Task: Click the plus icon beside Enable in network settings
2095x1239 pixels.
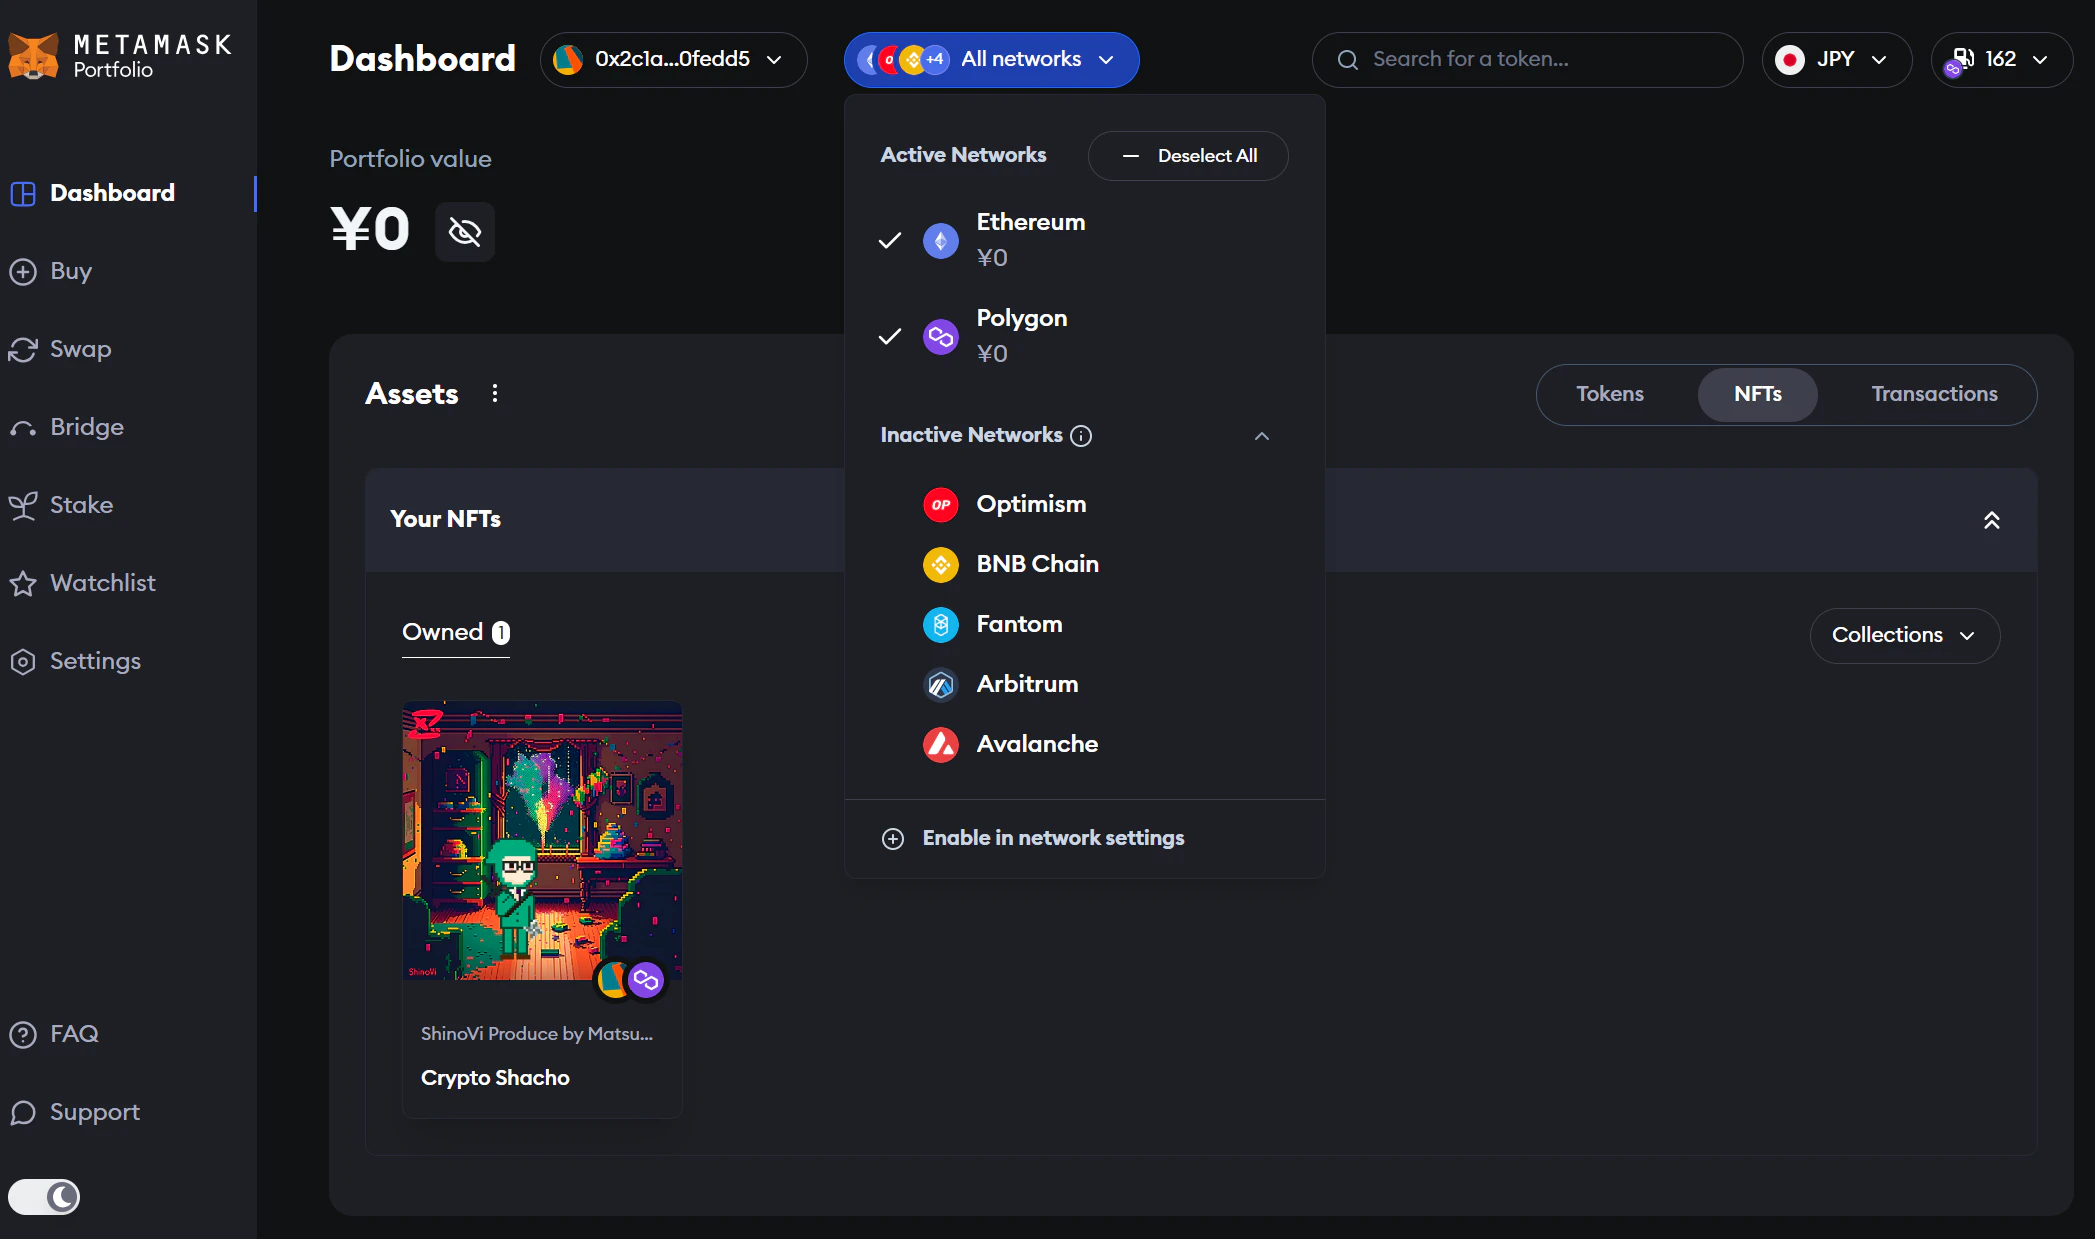Action: (893, 838)
